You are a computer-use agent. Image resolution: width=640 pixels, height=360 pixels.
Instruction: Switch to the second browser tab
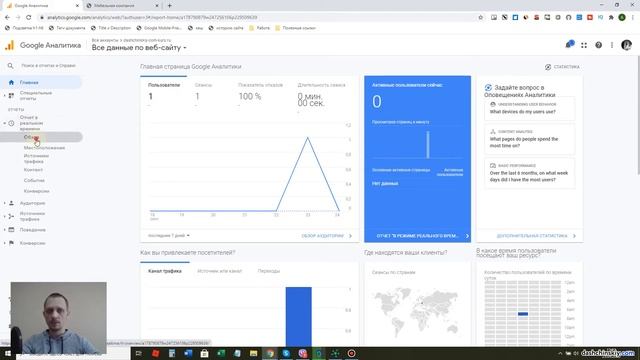[122, 6]
